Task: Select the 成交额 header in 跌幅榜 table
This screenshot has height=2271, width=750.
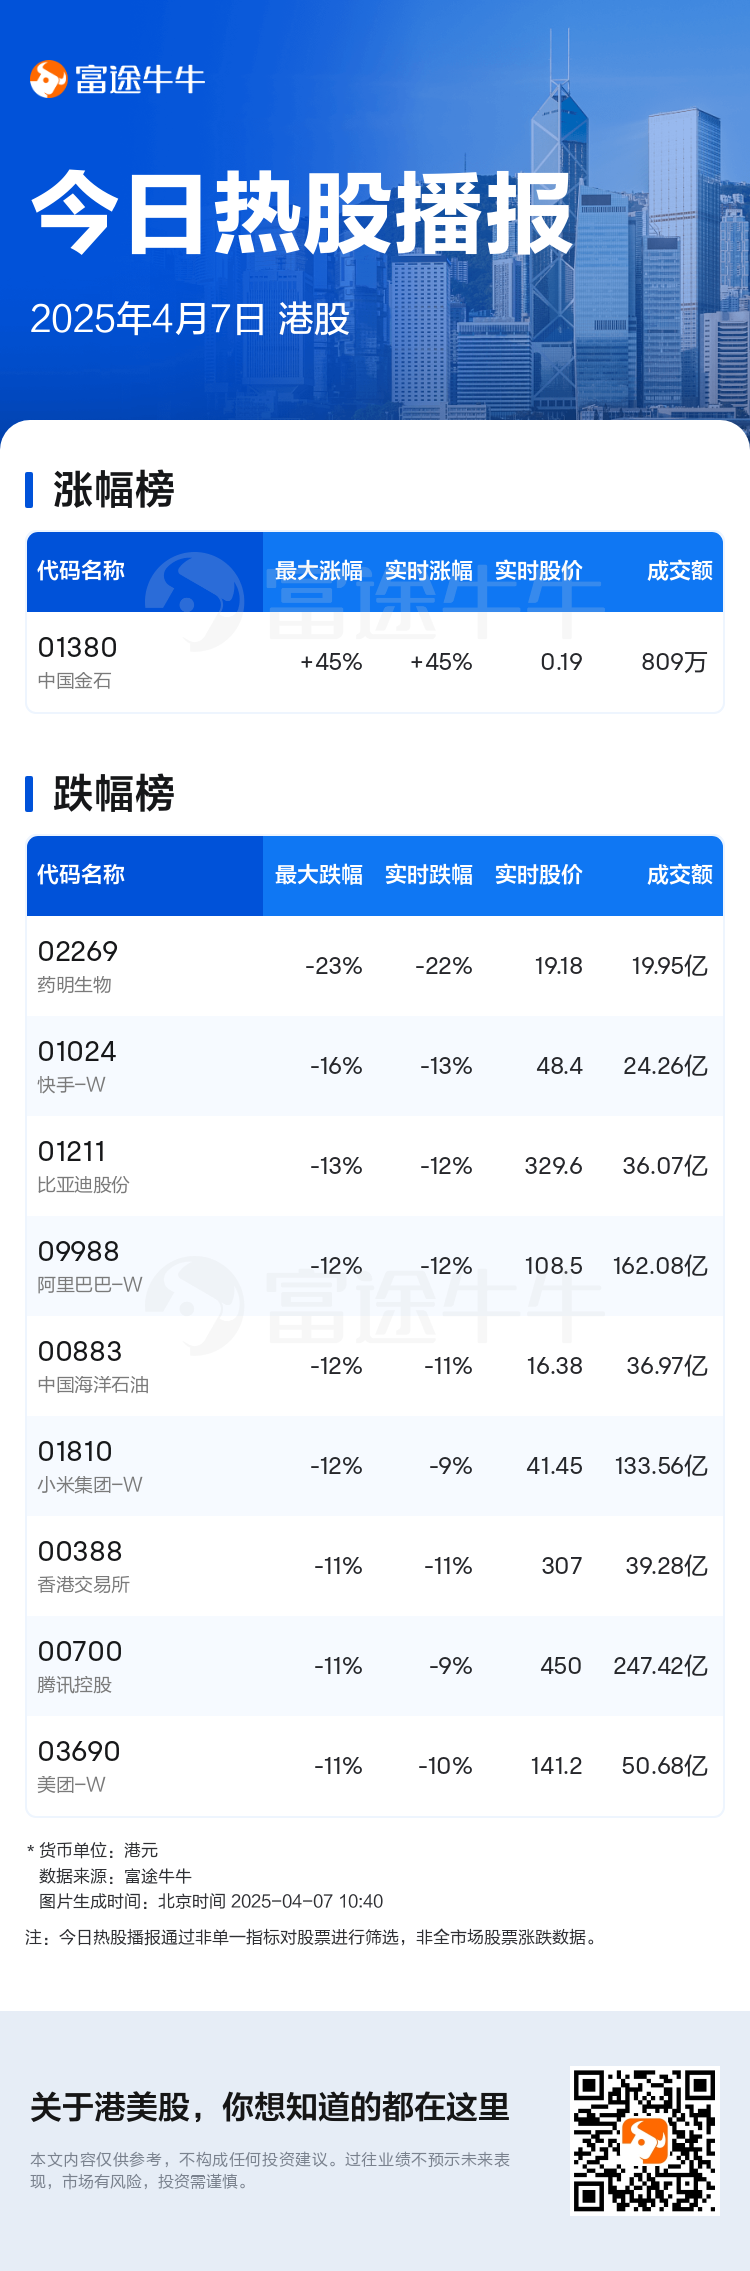Action: (x=680, y=875)
